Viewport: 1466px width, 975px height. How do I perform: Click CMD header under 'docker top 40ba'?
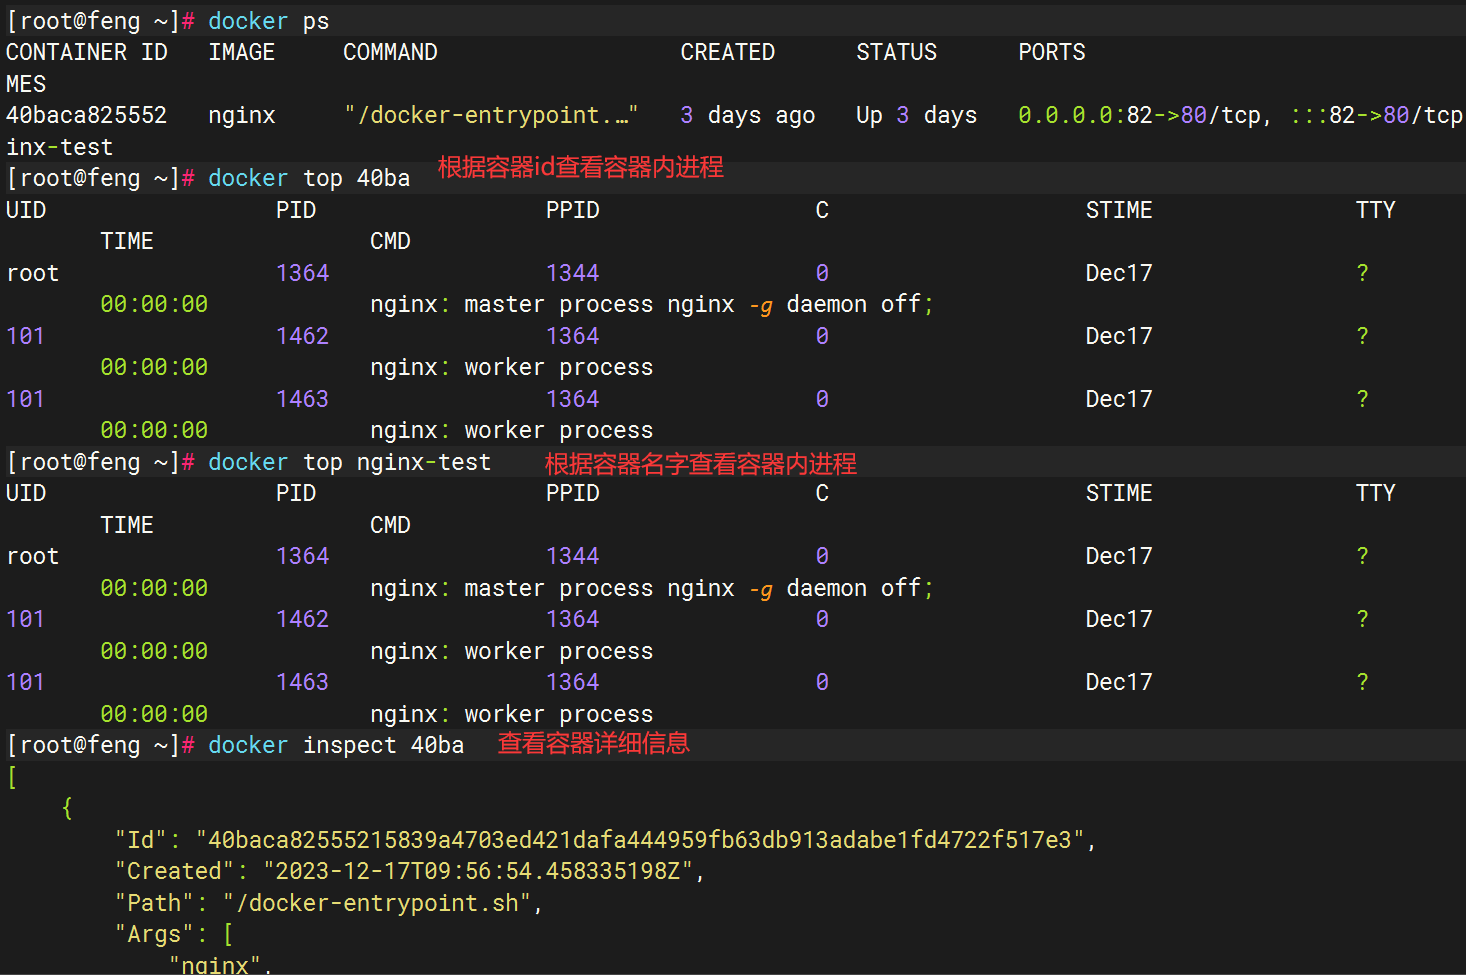390,241
